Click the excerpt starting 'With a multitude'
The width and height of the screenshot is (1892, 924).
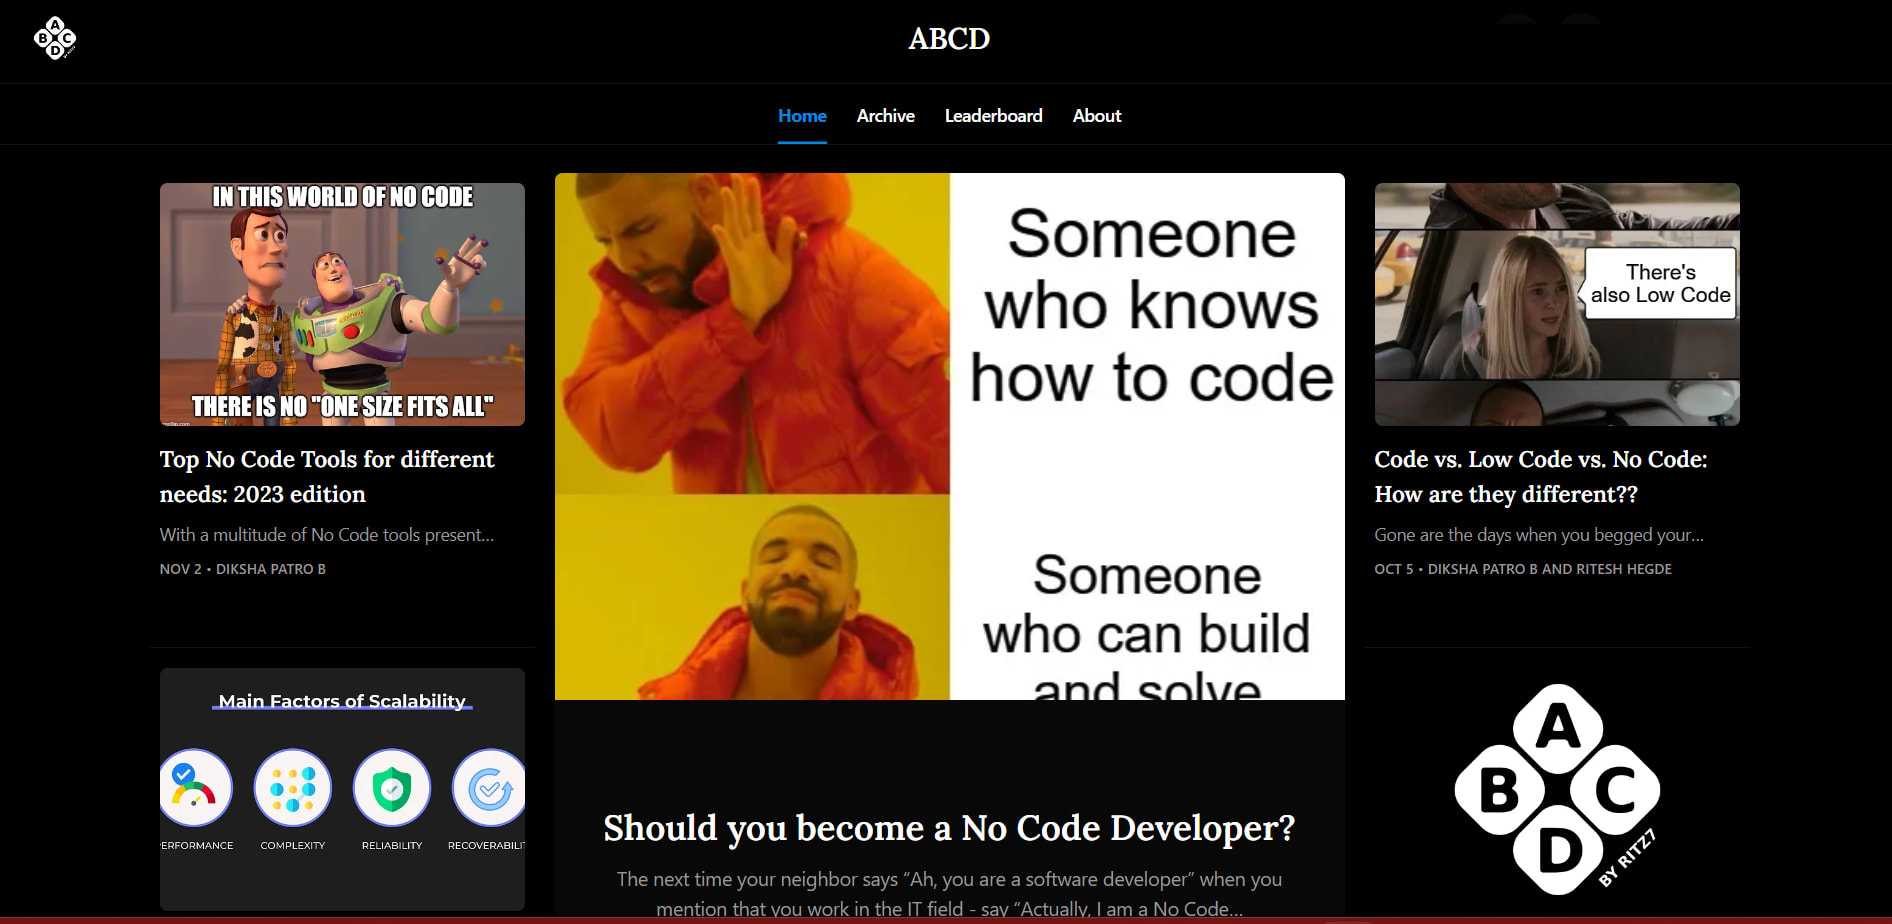tap(327, 535)
